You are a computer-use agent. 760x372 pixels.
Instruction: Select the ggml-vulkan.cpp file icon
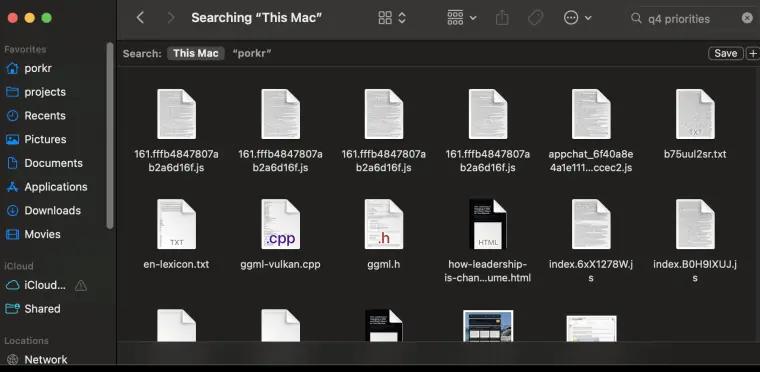click(280, 224)
